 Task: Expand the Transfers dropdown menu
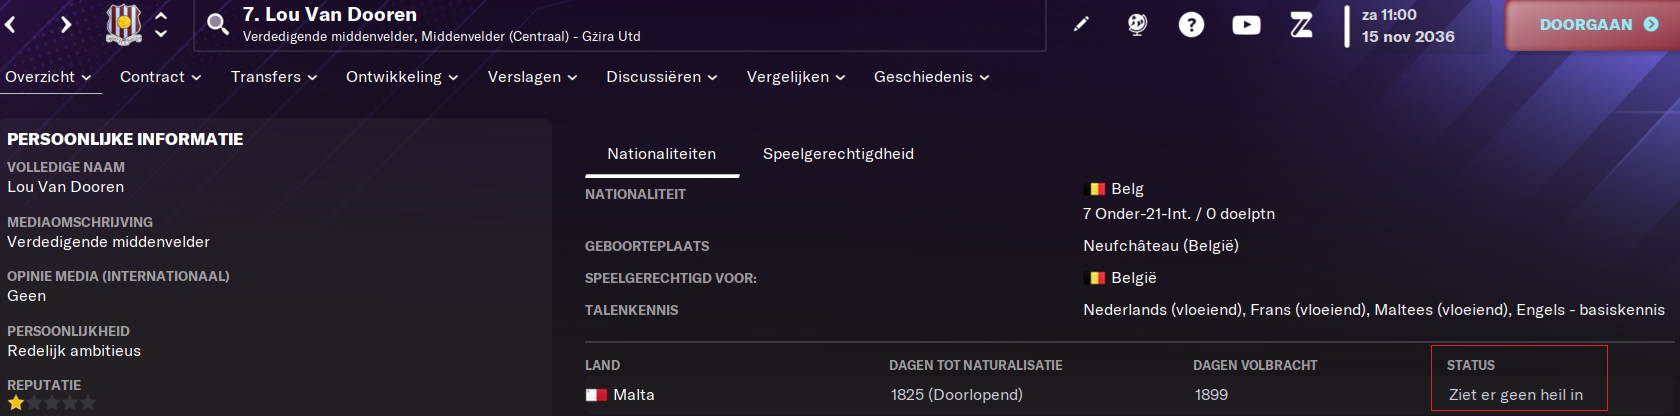click(x=274, y=77)
